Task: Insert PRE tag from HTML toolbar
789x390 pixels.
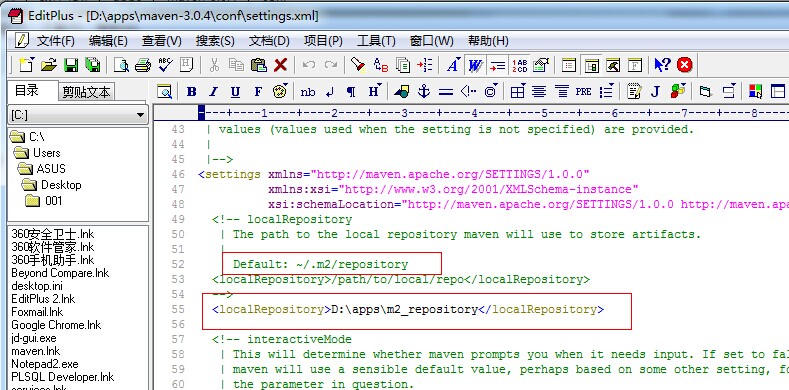Action: point(583,92)
